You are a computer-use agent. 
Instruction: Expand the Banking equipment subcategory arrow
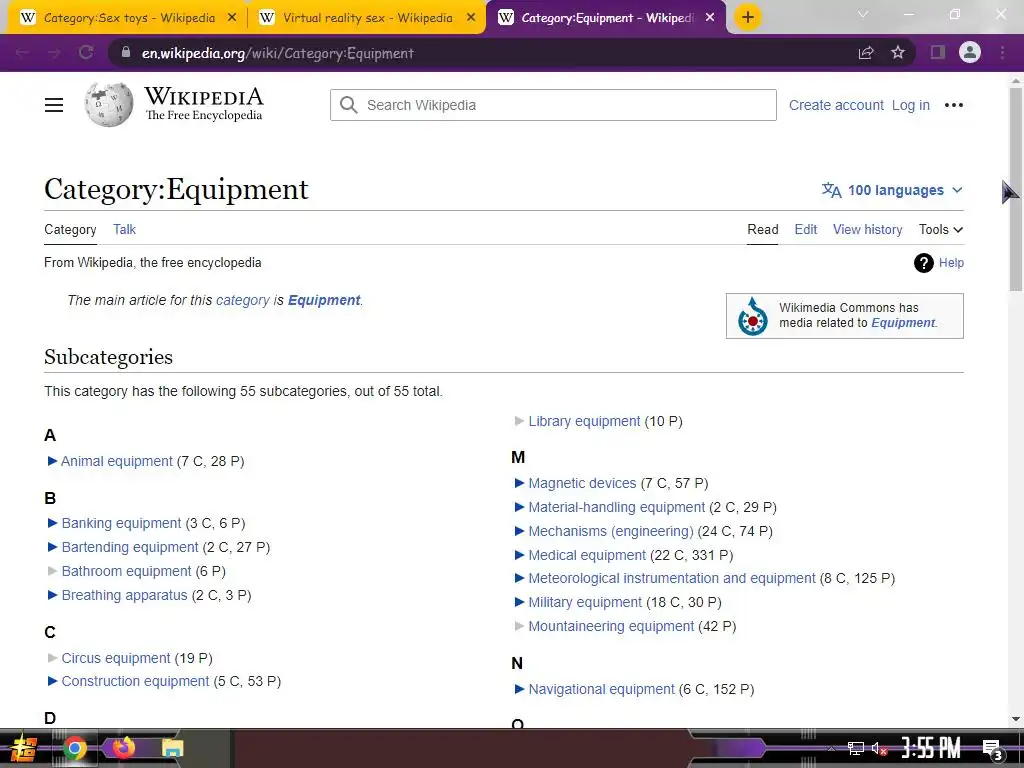(52, 523)
